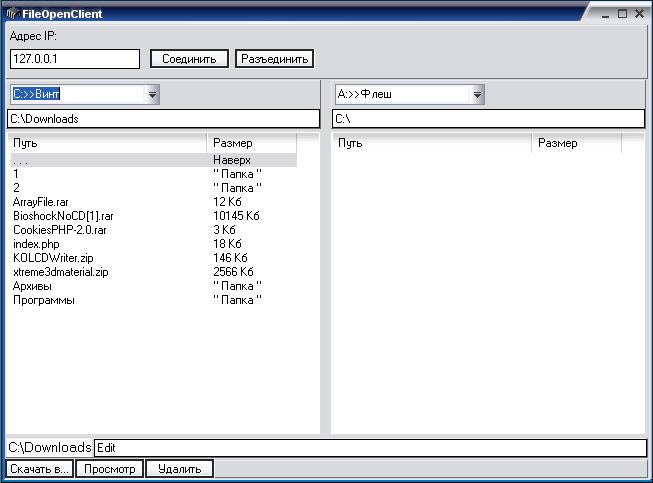Click the Разъединить button
The height and width of the screenshot is (483, 653).
(x=274, y=59)
